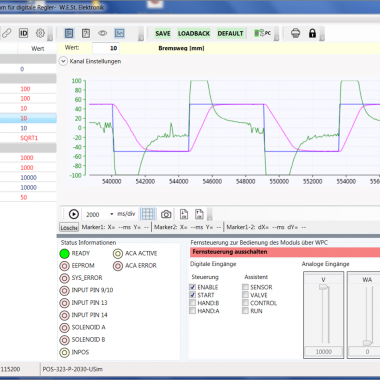The height and width of the screenshot is (380, 380).
Task: Open overflow handle after the lock icon
Action: tap(322, 33)
